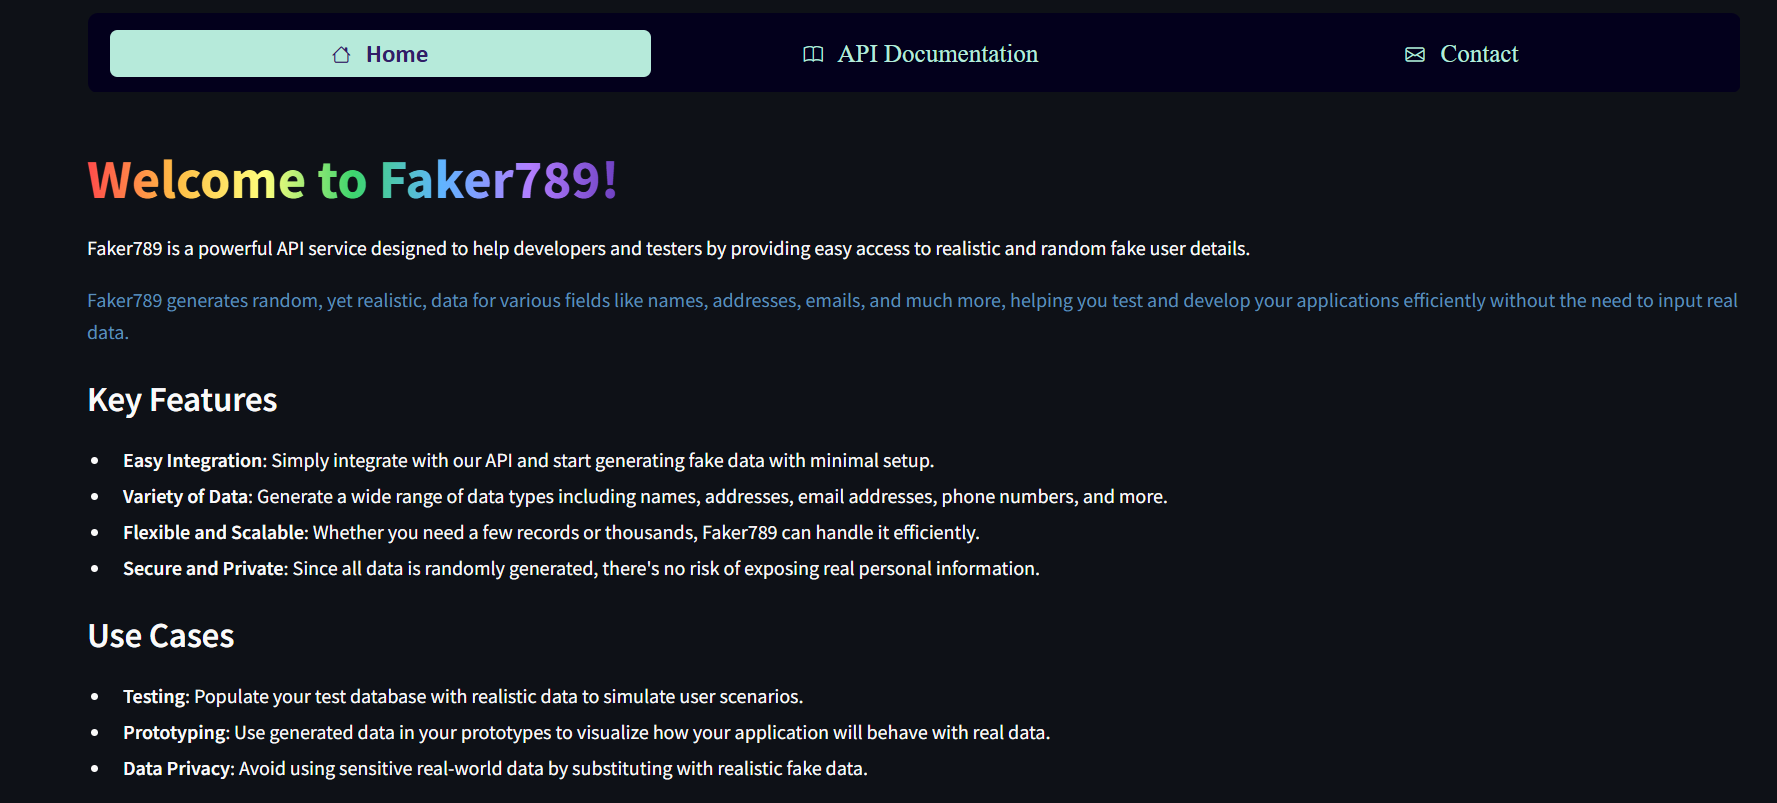Click the house icon in Home tab
Viewport: 1777px width, 803px height.
coord(341,55)
